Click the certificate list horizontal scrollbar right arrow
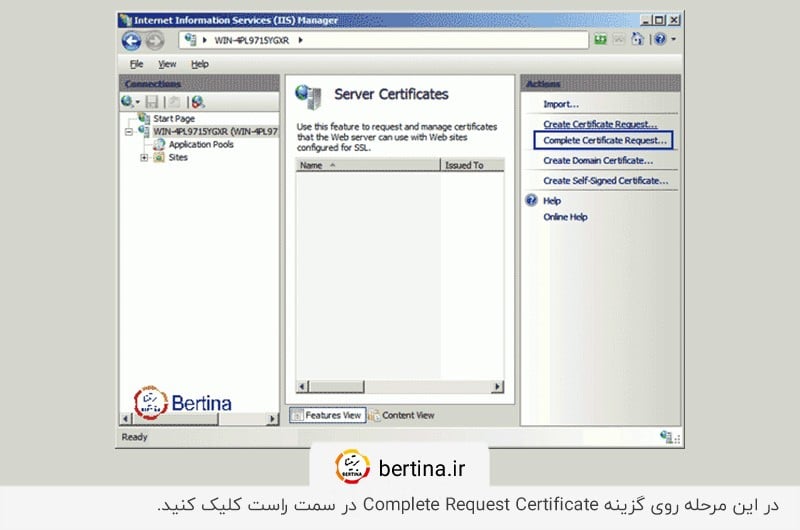Viewport: 800px width, 530px height. coord(498,386)
